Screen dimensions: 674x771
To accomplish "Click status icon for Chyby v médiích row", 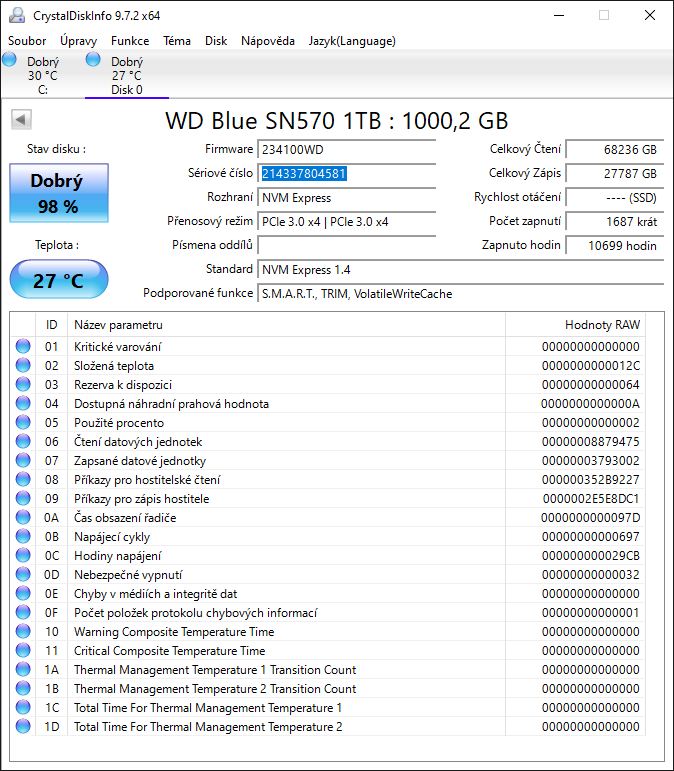I will point(23,593).
